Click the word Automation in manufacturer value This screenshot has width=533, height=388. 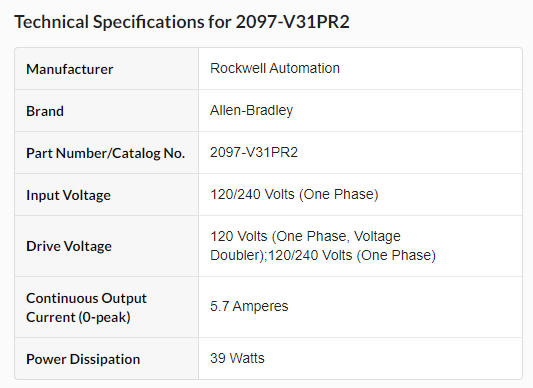point(305,68)
